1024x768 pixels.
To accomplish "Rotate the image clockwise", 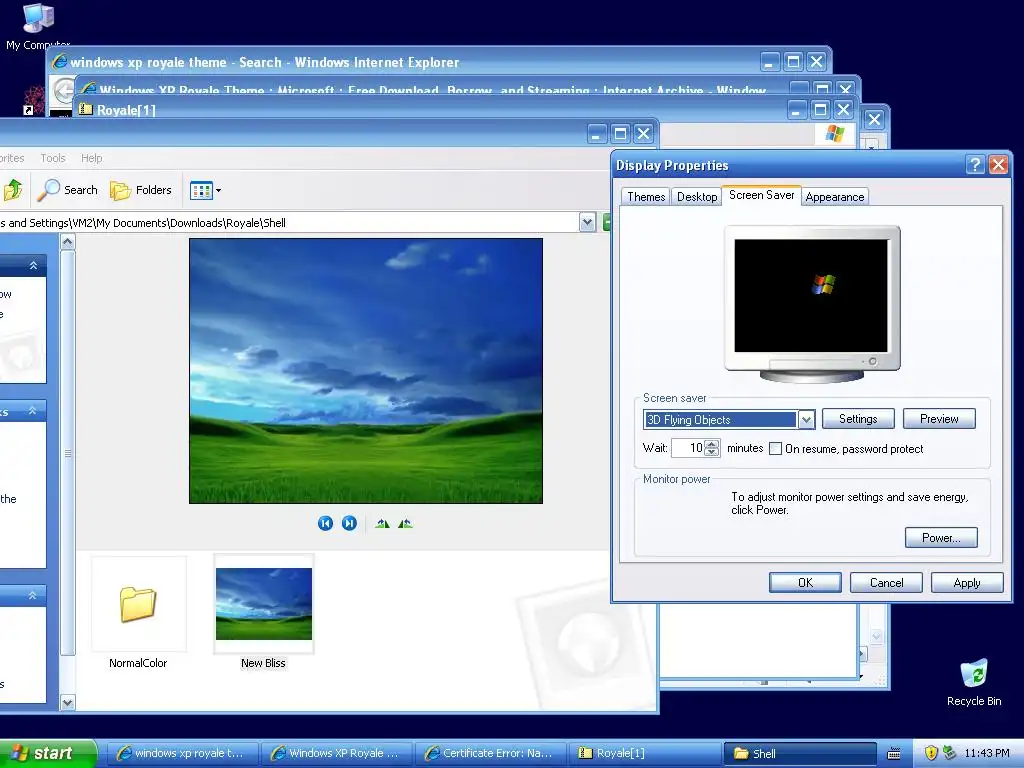I will [383, 523].
